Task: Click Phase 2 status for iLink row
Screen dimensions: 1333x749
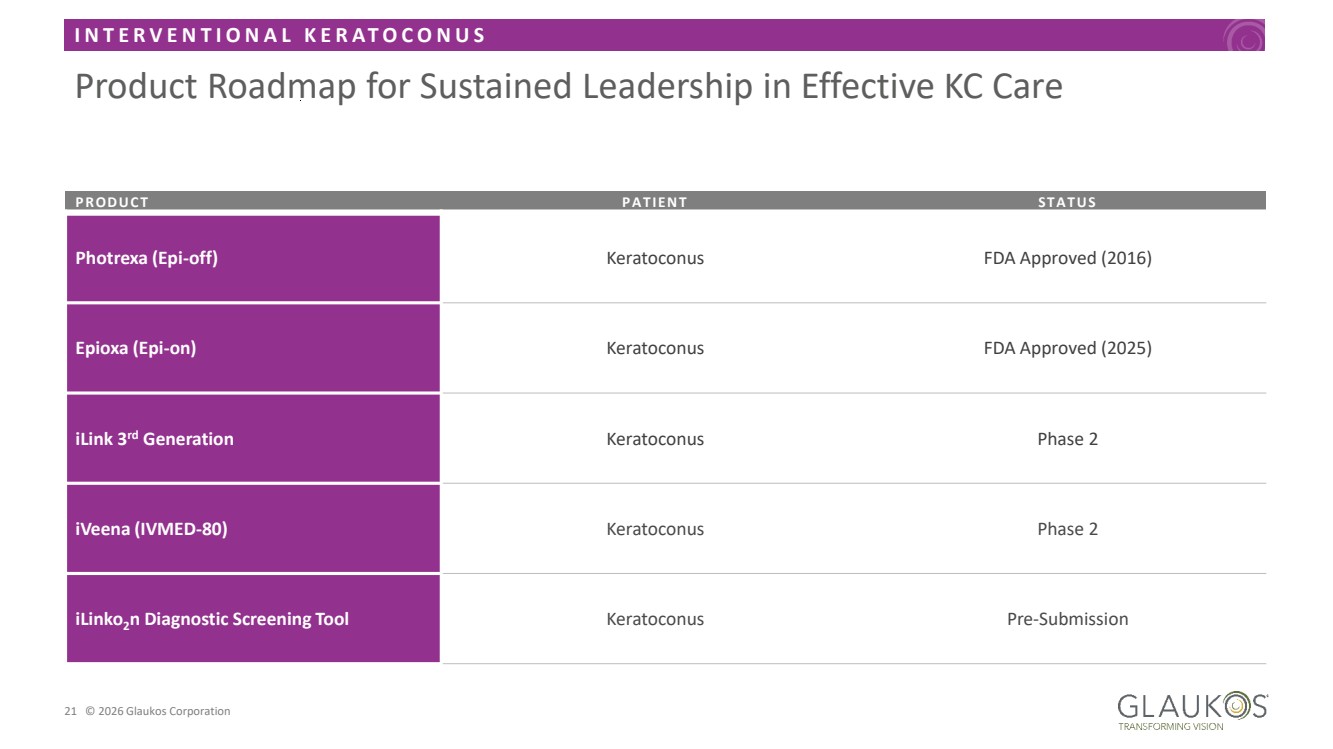Action: [1067, 439]
